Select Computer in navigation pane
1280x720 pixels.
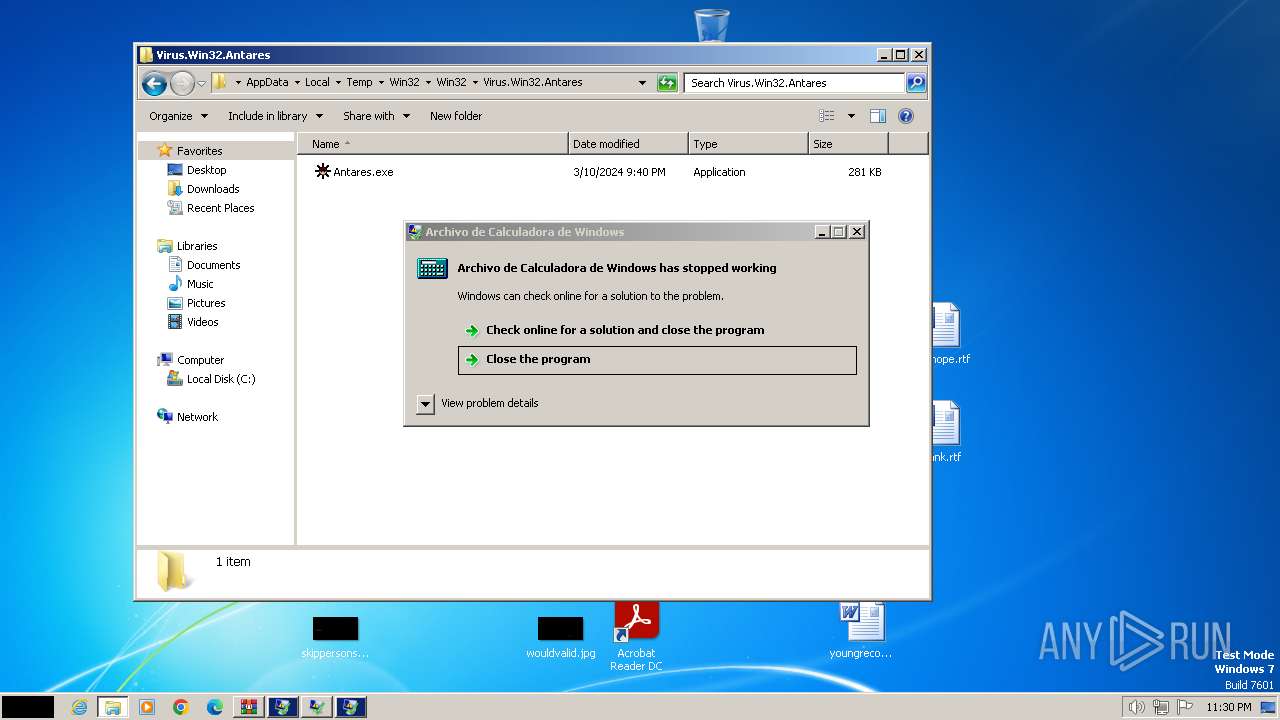[x=200, y=360]
